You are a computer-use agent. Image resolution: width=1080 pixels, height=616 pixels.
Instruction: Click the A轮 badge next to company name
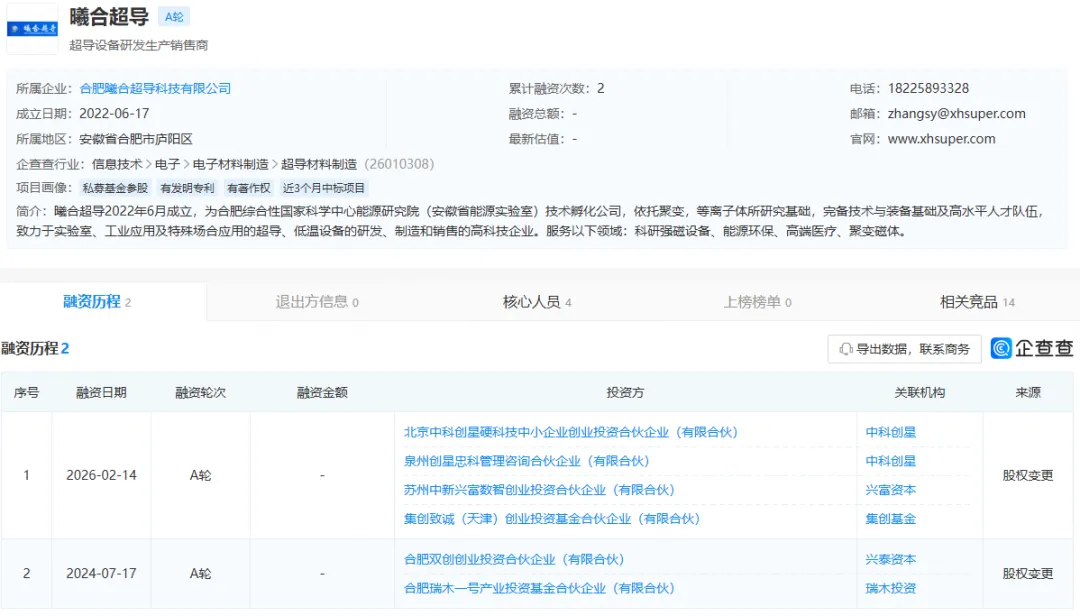tap(174, 17)
